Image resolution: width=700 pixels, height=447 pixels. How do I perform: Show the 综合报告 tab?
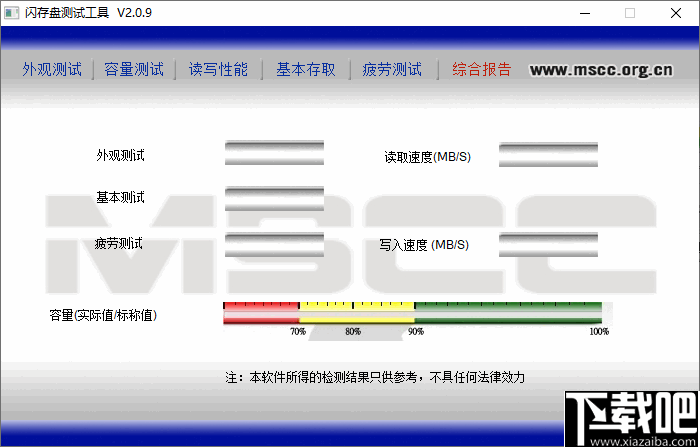coord(482,70)
